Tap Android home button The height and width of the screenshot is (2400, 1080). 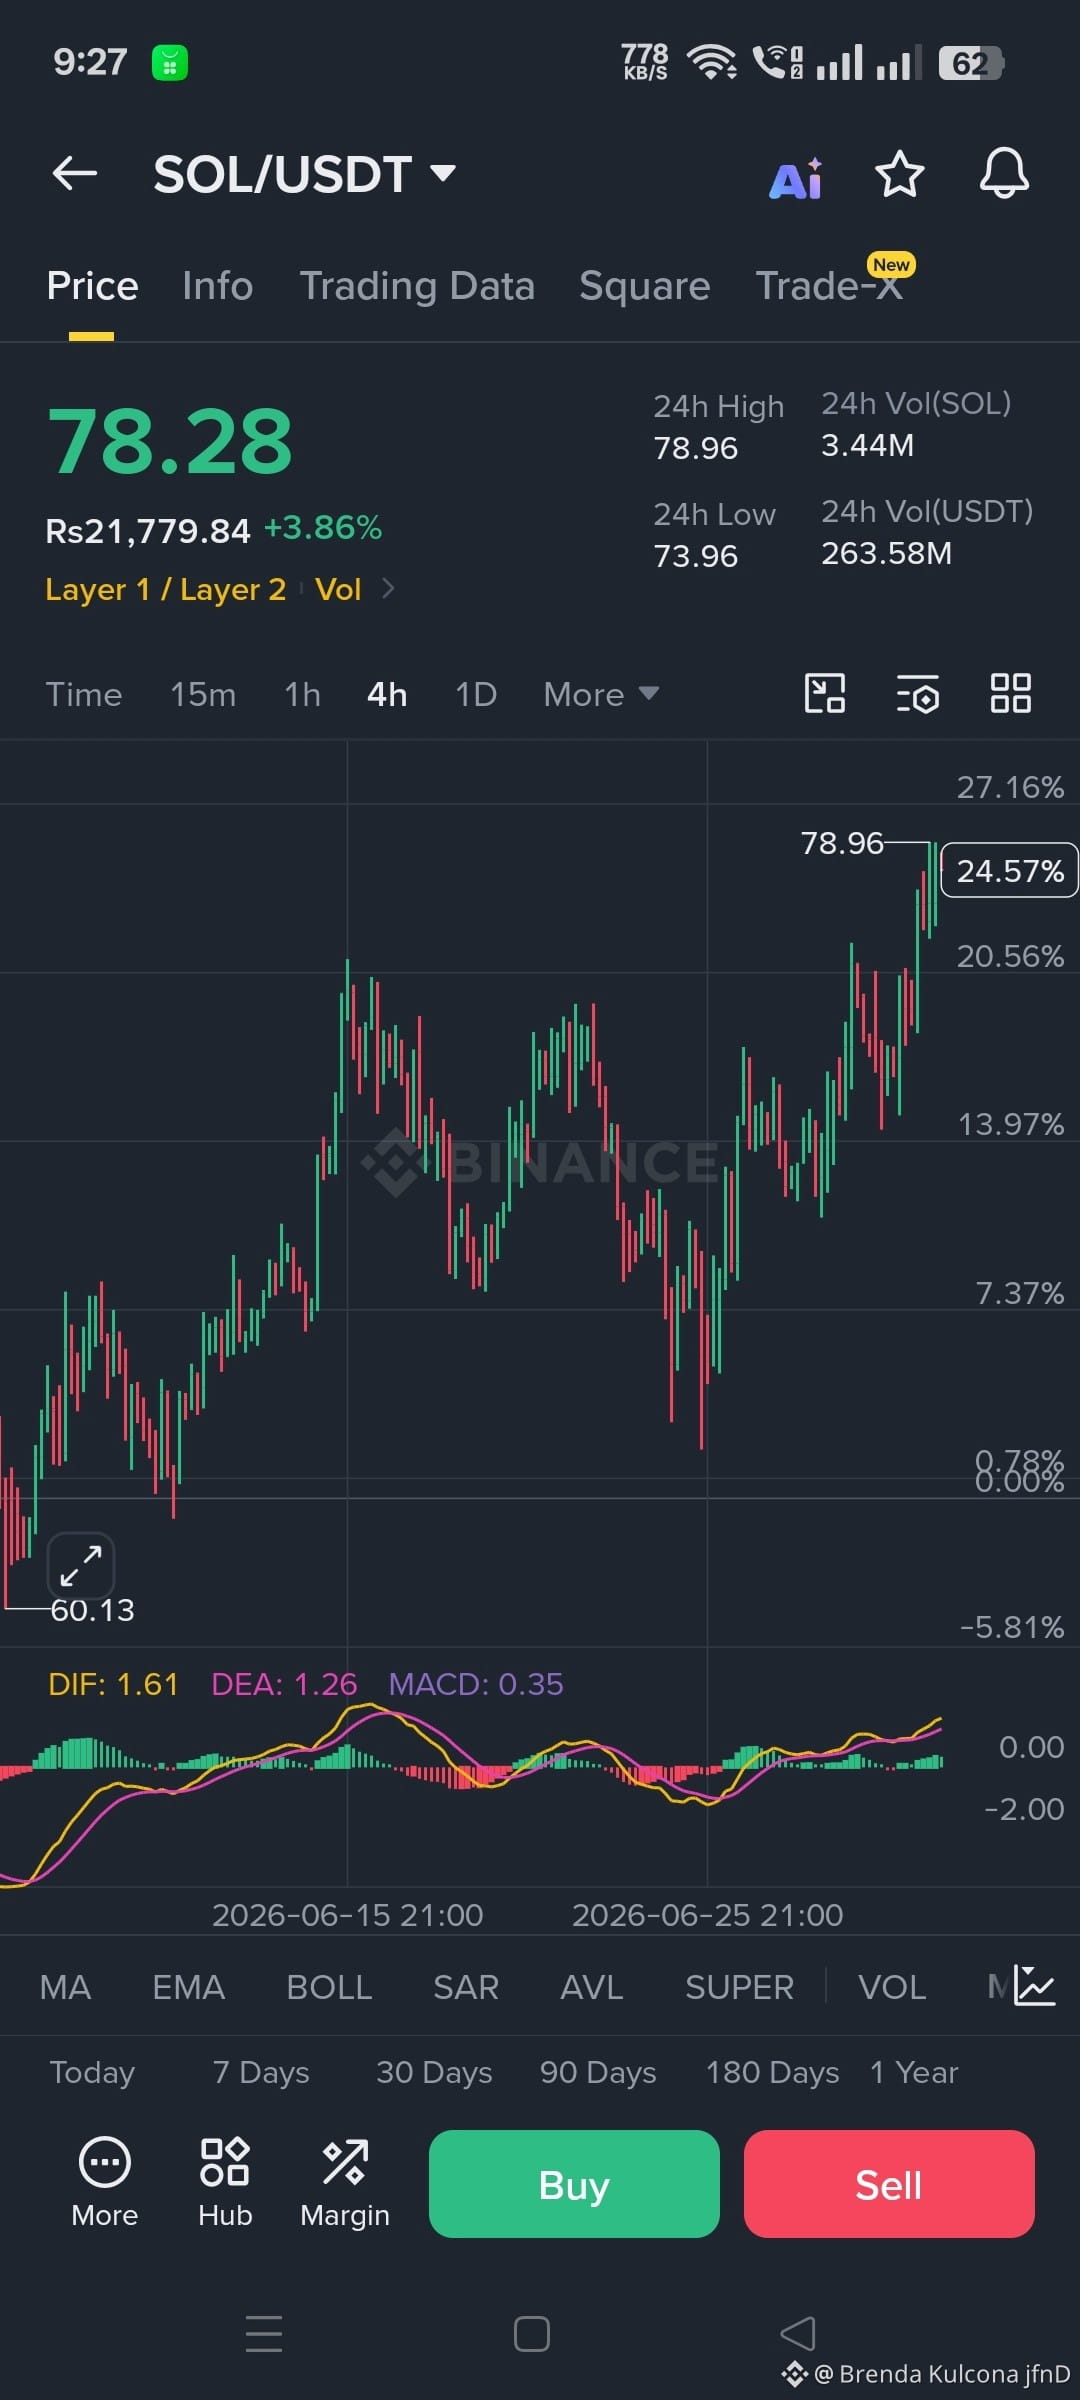click(x=531, y=2334)
